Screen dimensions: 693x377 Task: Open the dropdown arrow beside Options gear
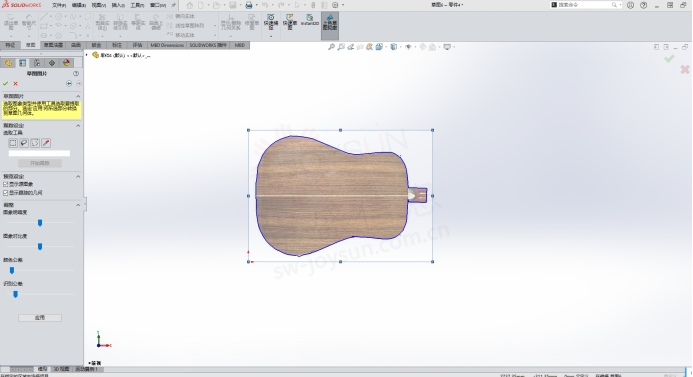click(343, 5)
